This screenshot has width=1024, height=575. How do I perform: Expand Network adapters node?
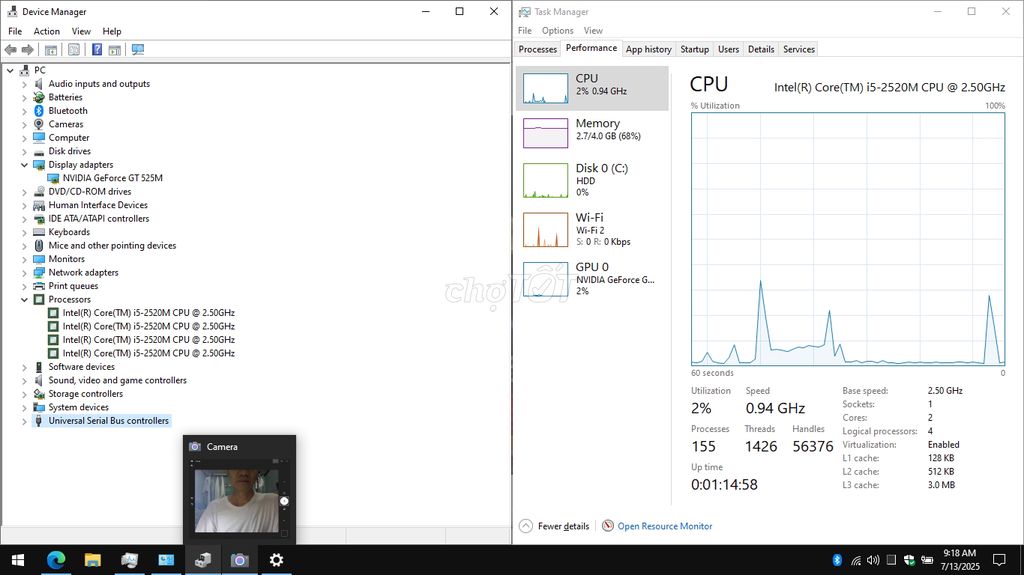(24, 273)
